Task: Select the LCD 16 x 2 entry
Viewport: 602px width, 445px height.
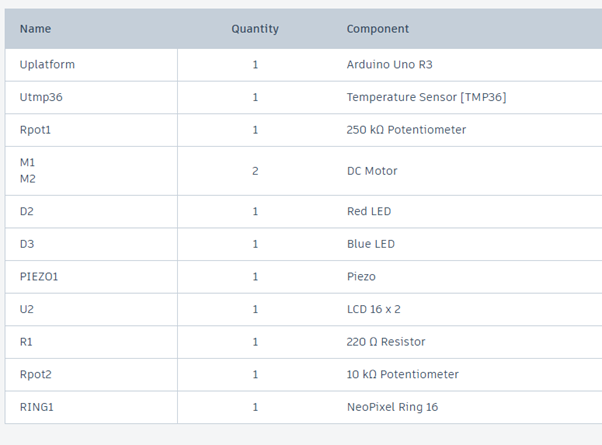Action: click(374, 309)
